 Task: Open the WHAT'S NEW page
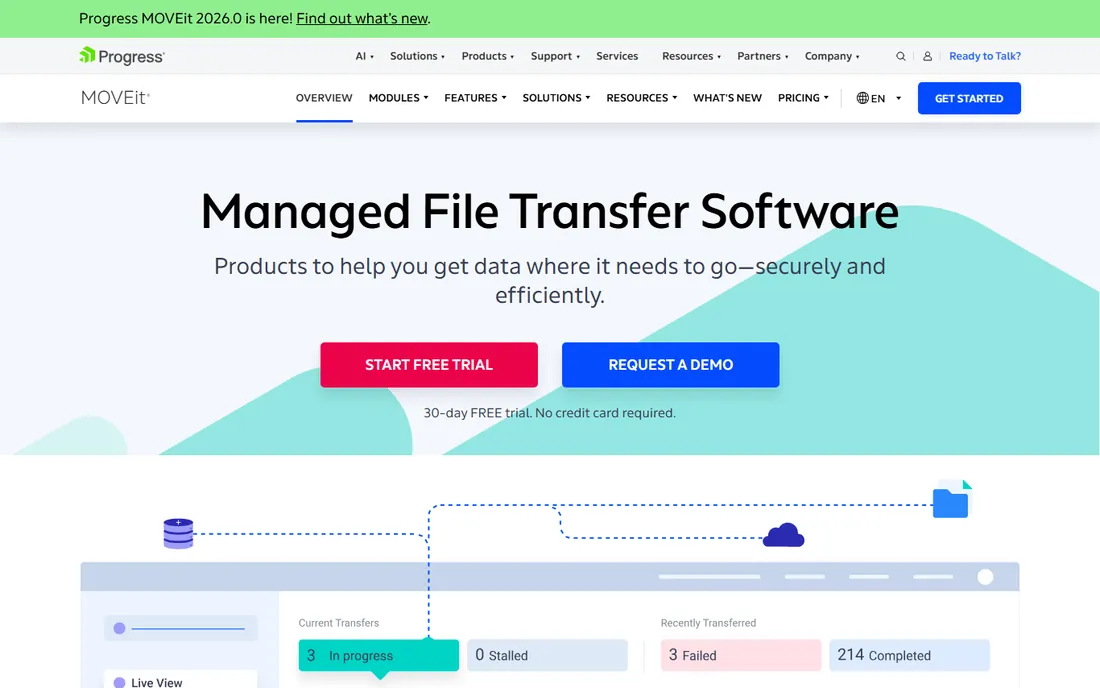727,98
